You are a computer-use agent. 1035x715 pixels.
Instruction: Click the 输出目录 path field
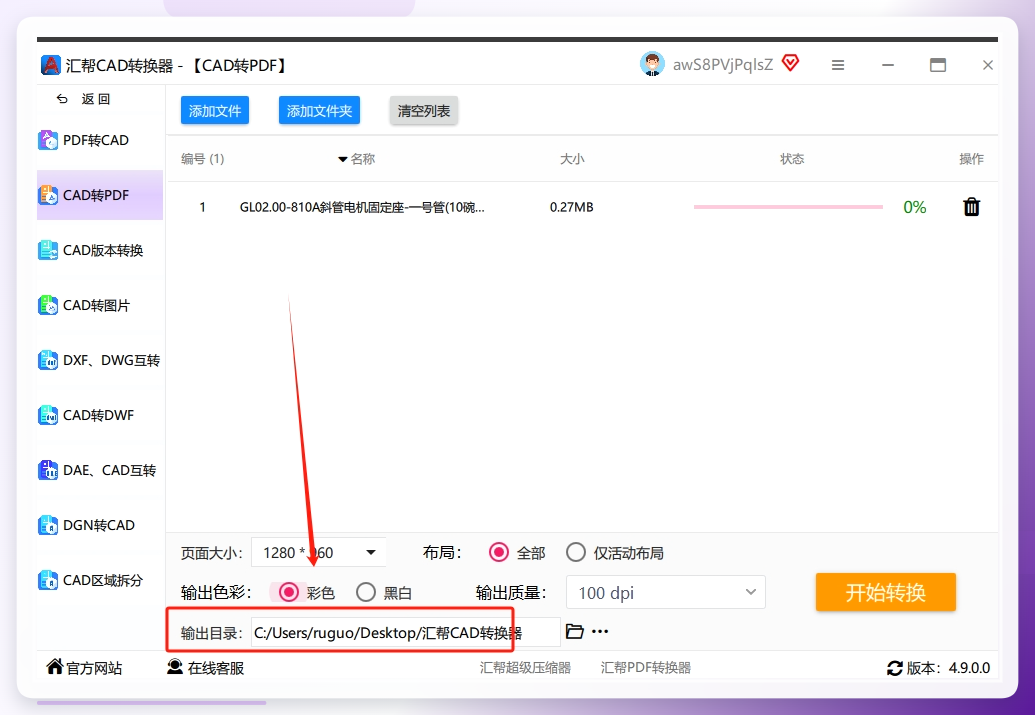405,632
